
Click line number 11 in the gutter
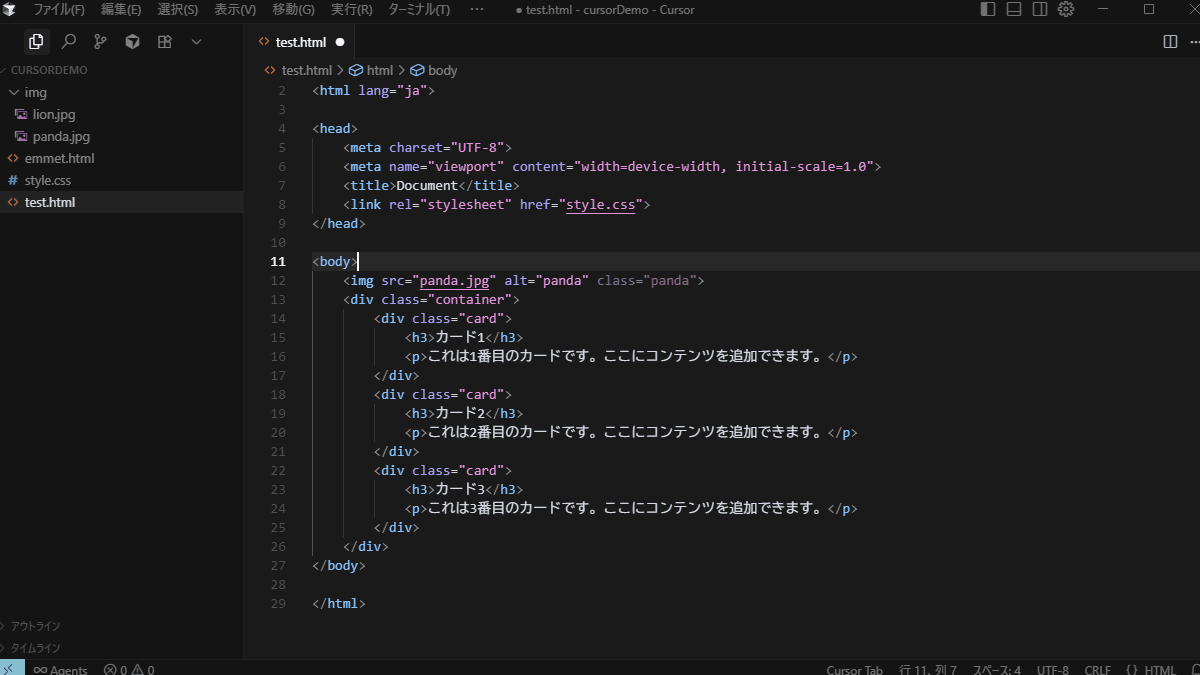pos(278,262)
